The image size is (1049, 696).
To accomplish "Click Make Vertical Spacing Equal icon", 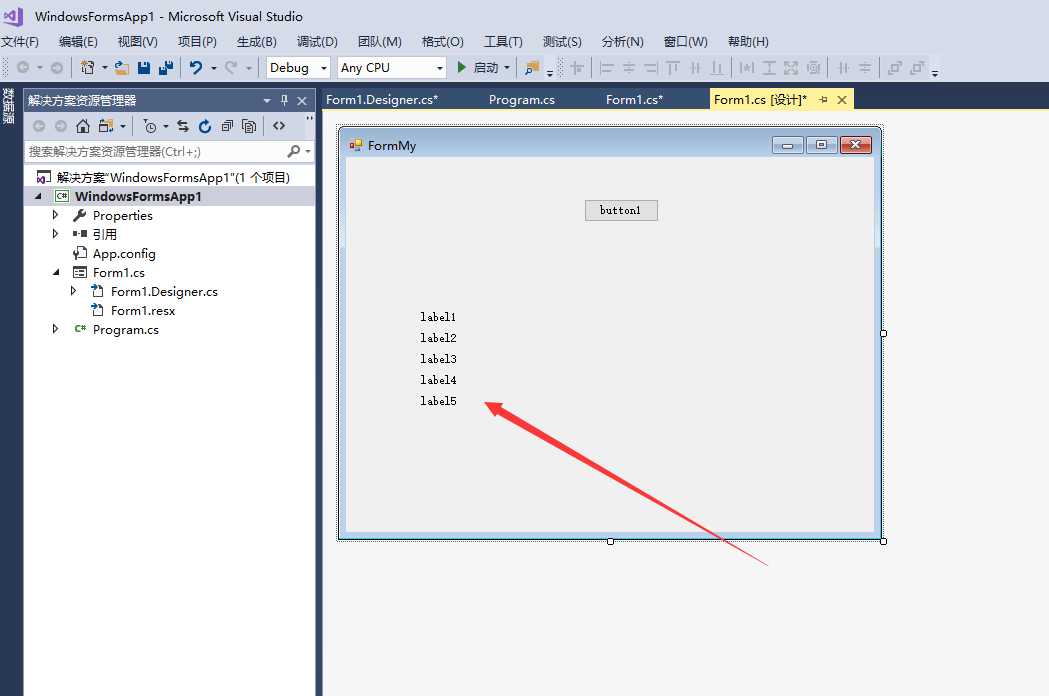I will 865,68.
